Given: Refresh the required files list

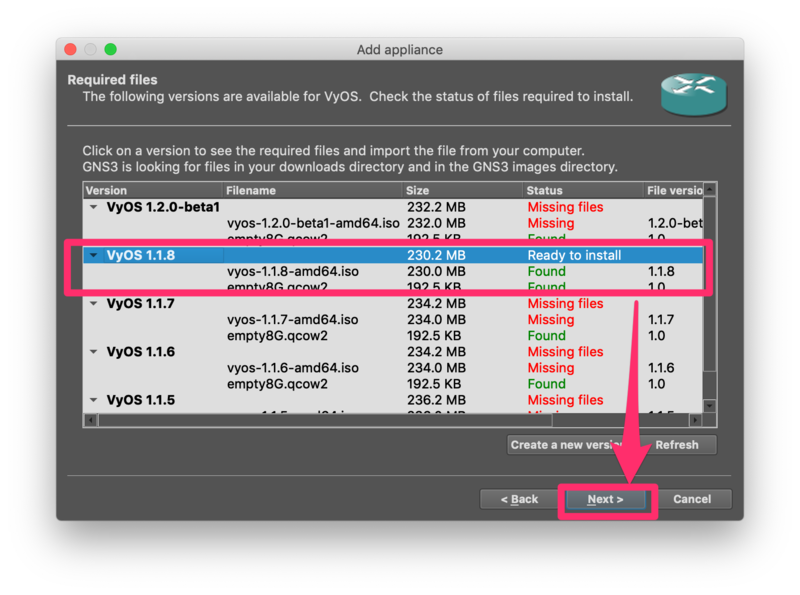Looking at the screenshot, I should coord(677,445).
